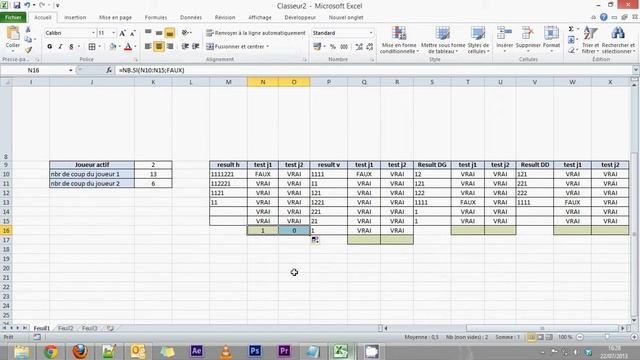The height and width of the screenshot is (360, 640).
Task: Increase cell indent
Action: (196, 47)
